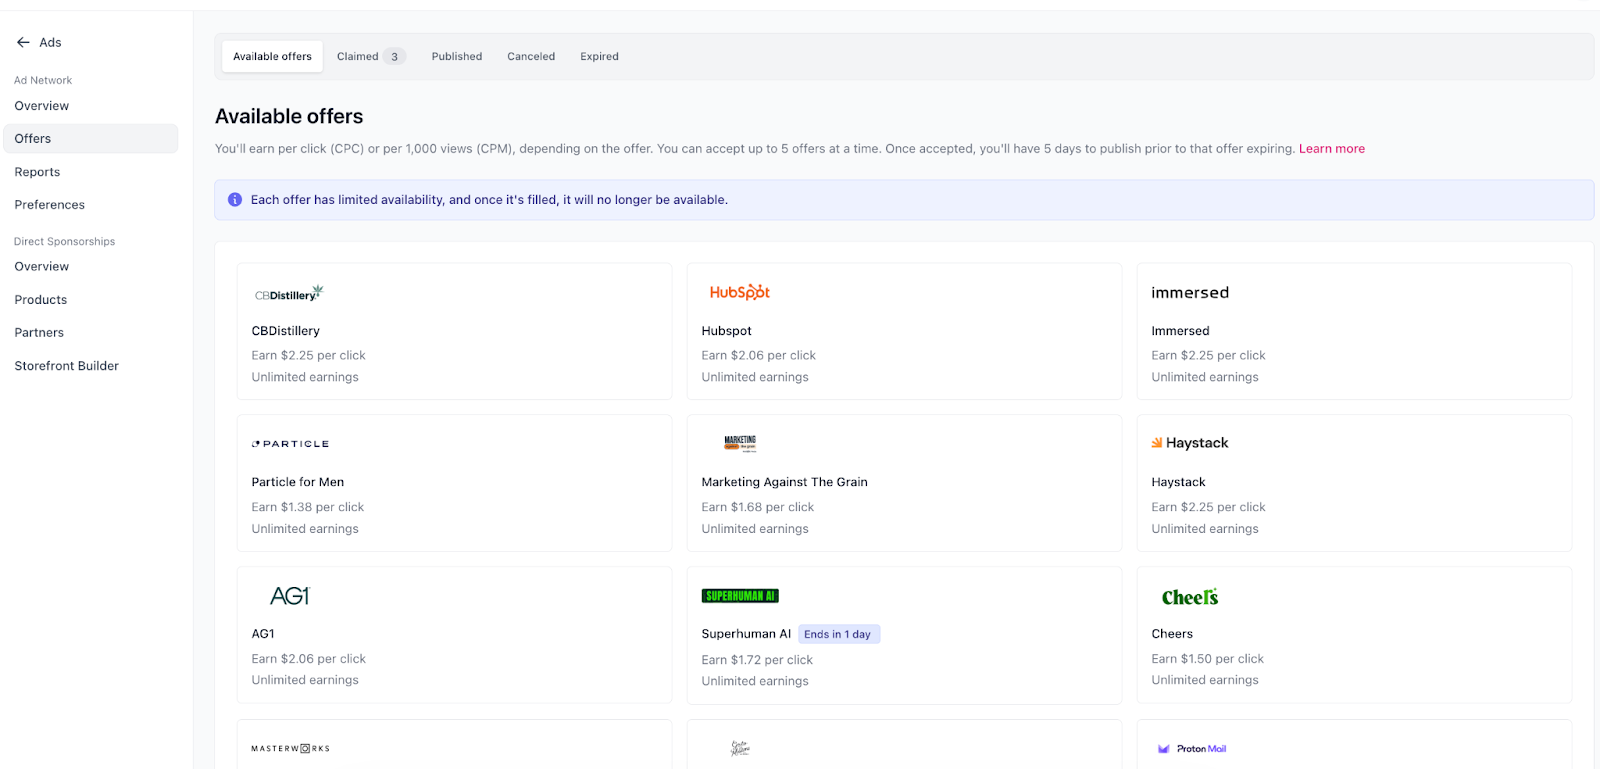Click the Cheers logo
Image resolution: width=1600 pixels, height=769 pixels.
pos(1189,597)
